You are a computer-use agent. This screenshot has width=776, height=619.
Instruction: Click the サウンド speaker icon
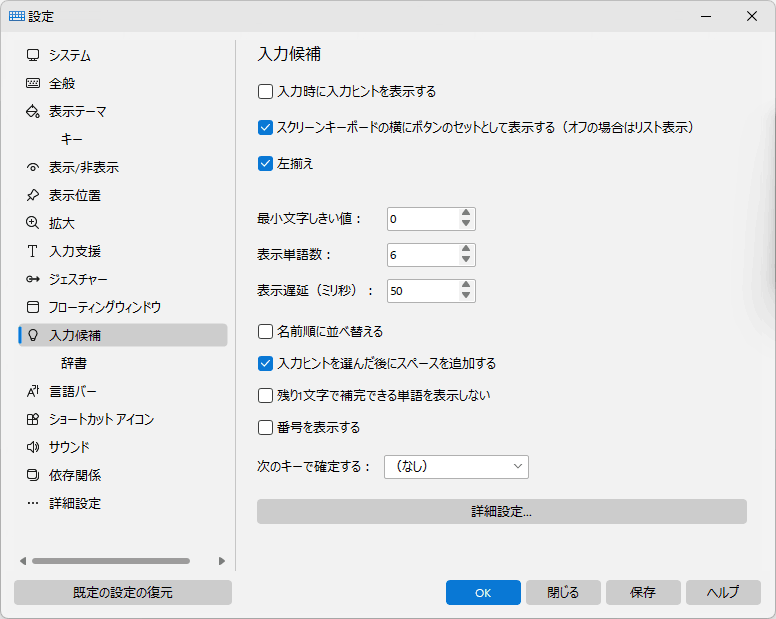pyautogui.click(x=33, y=447)
